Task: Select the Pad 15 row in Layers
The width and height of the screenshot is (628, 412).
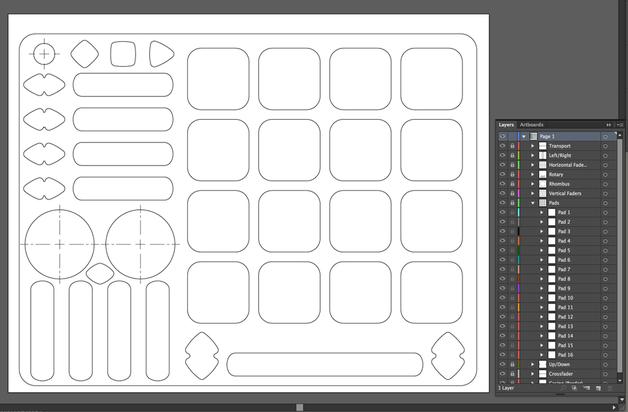Action: click(x=558, y=346)
